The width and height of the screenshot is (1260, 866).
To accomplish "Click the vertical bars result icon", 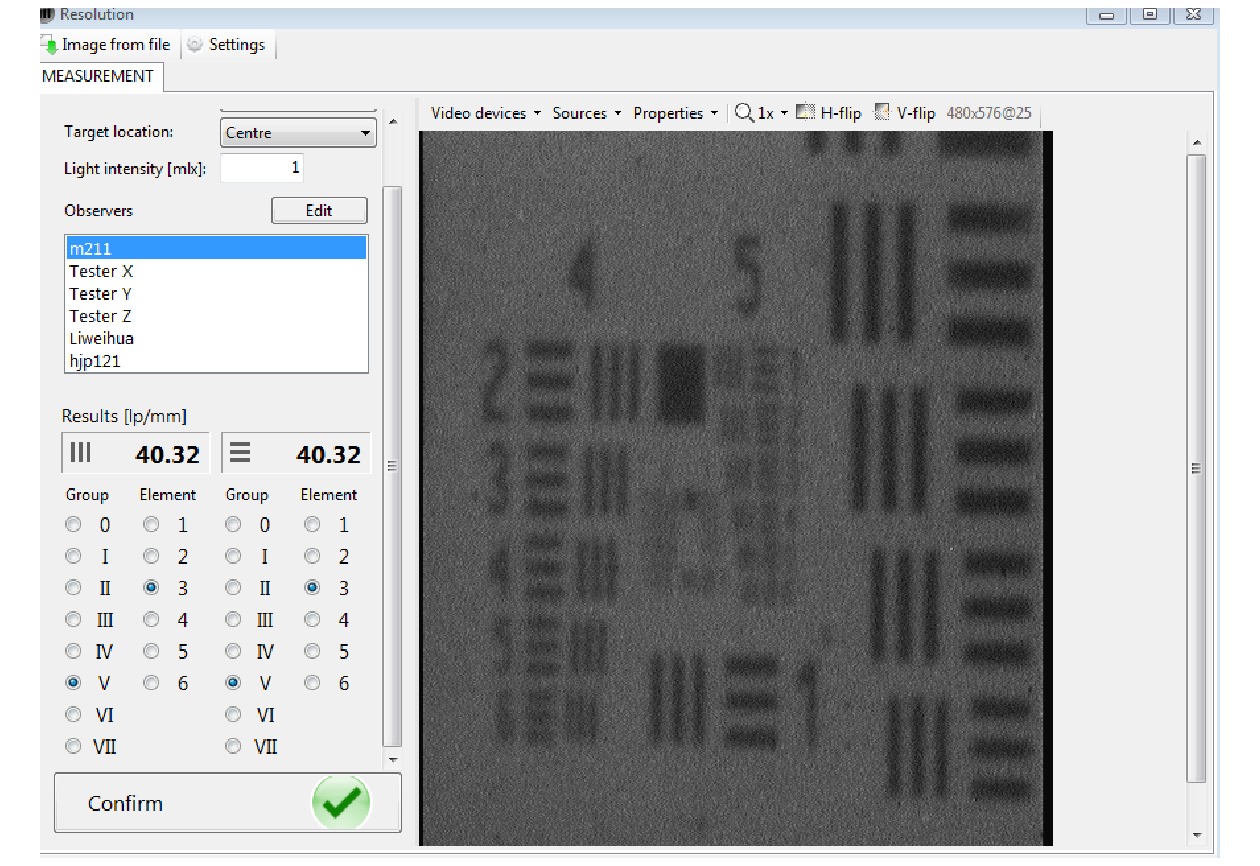I will click(80, 453).
